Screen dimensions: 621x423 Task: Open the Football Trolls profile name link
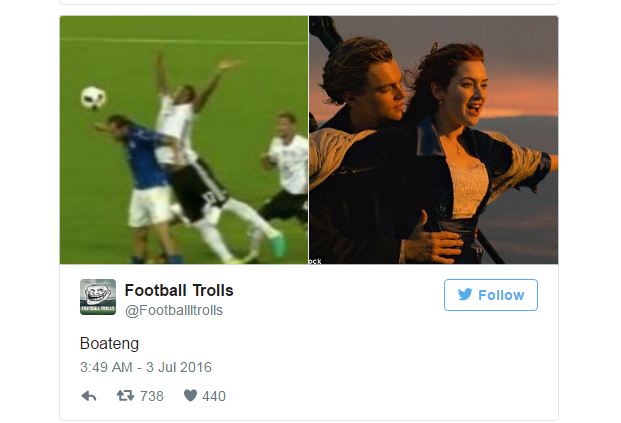click(179, 290)
